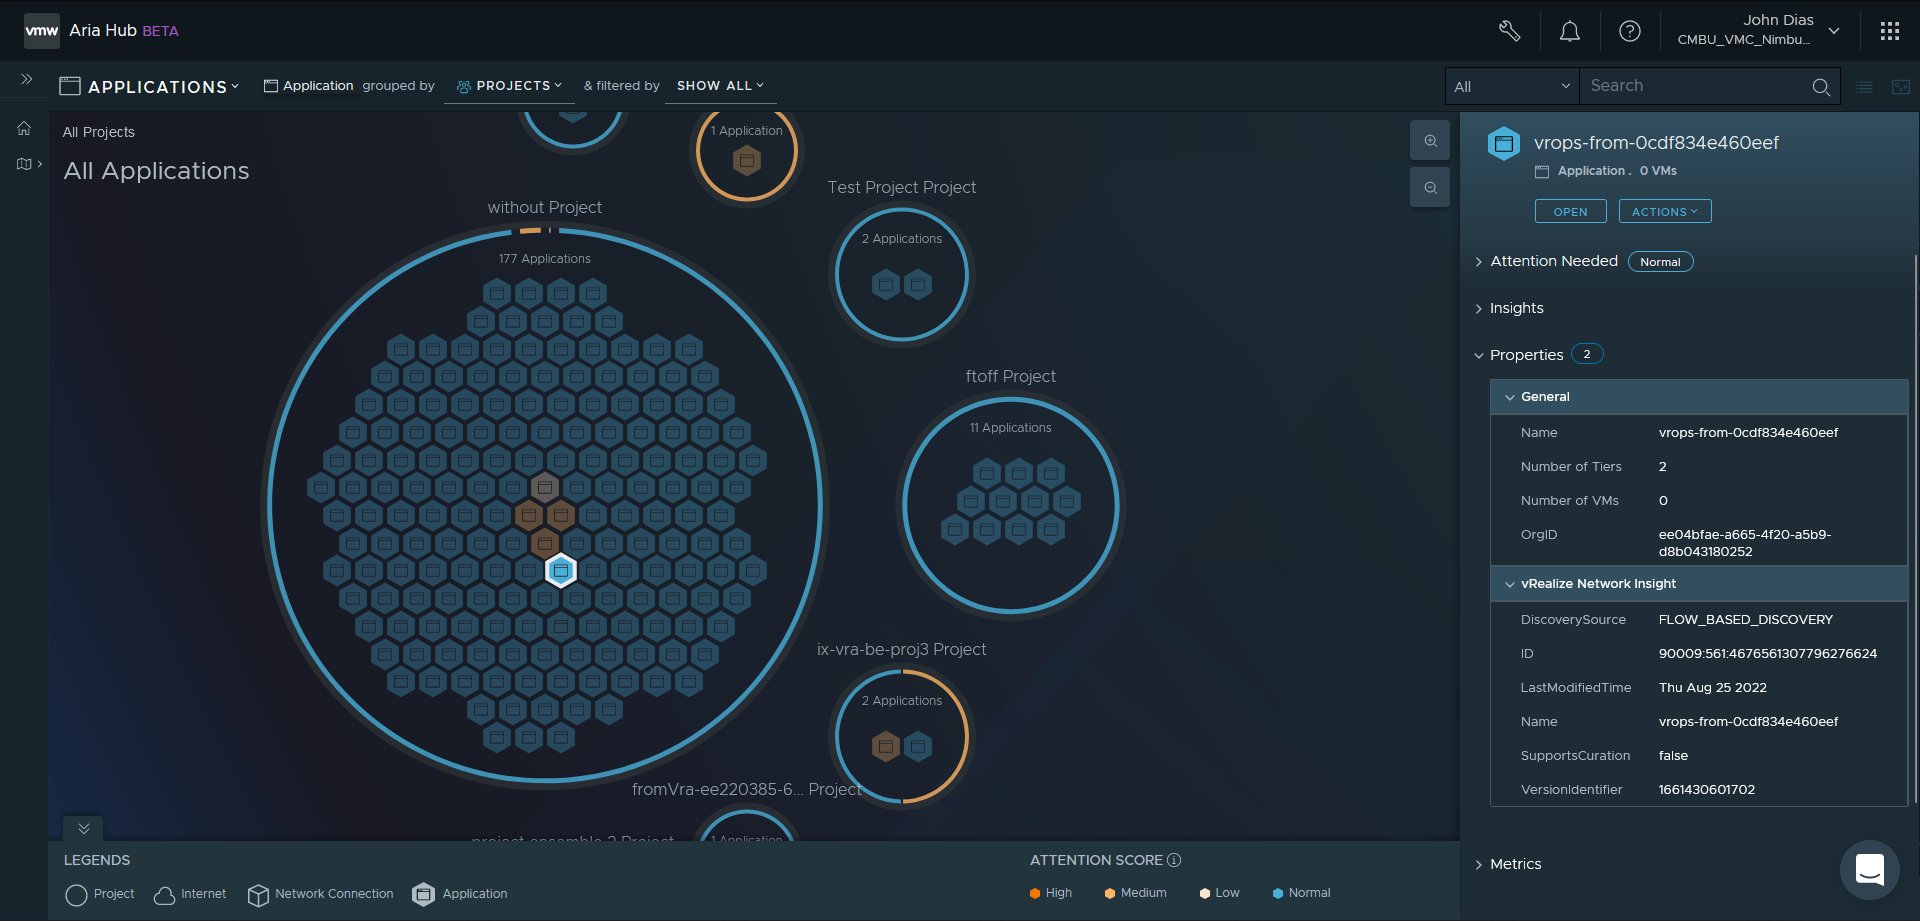Click the wrench tools icon
The width and height of the screenshot is (1920, 921).
tap(1510, 31)
